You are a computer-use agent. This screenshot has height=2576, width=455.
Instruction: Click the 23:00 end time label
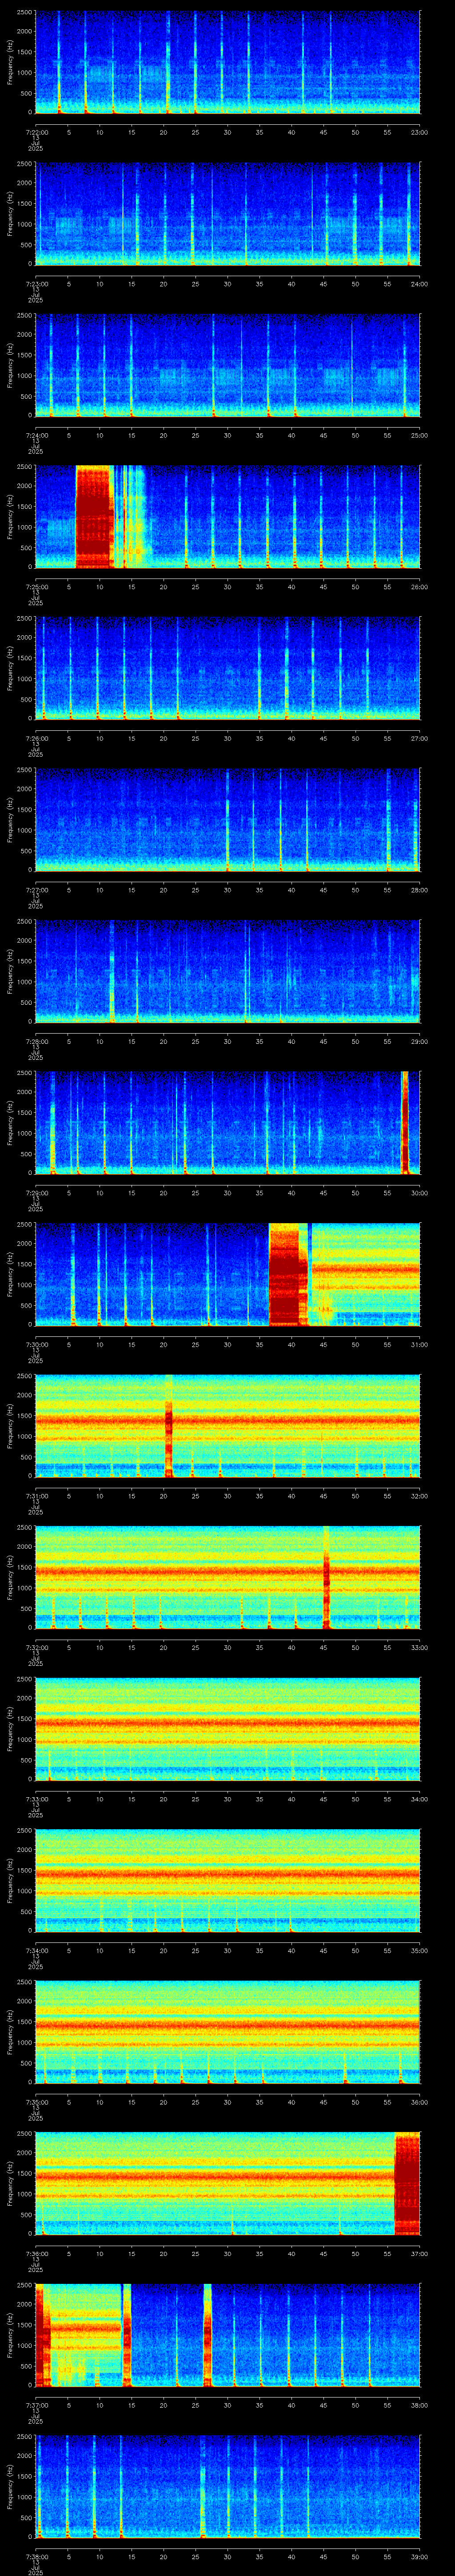[x=420, y=132]
